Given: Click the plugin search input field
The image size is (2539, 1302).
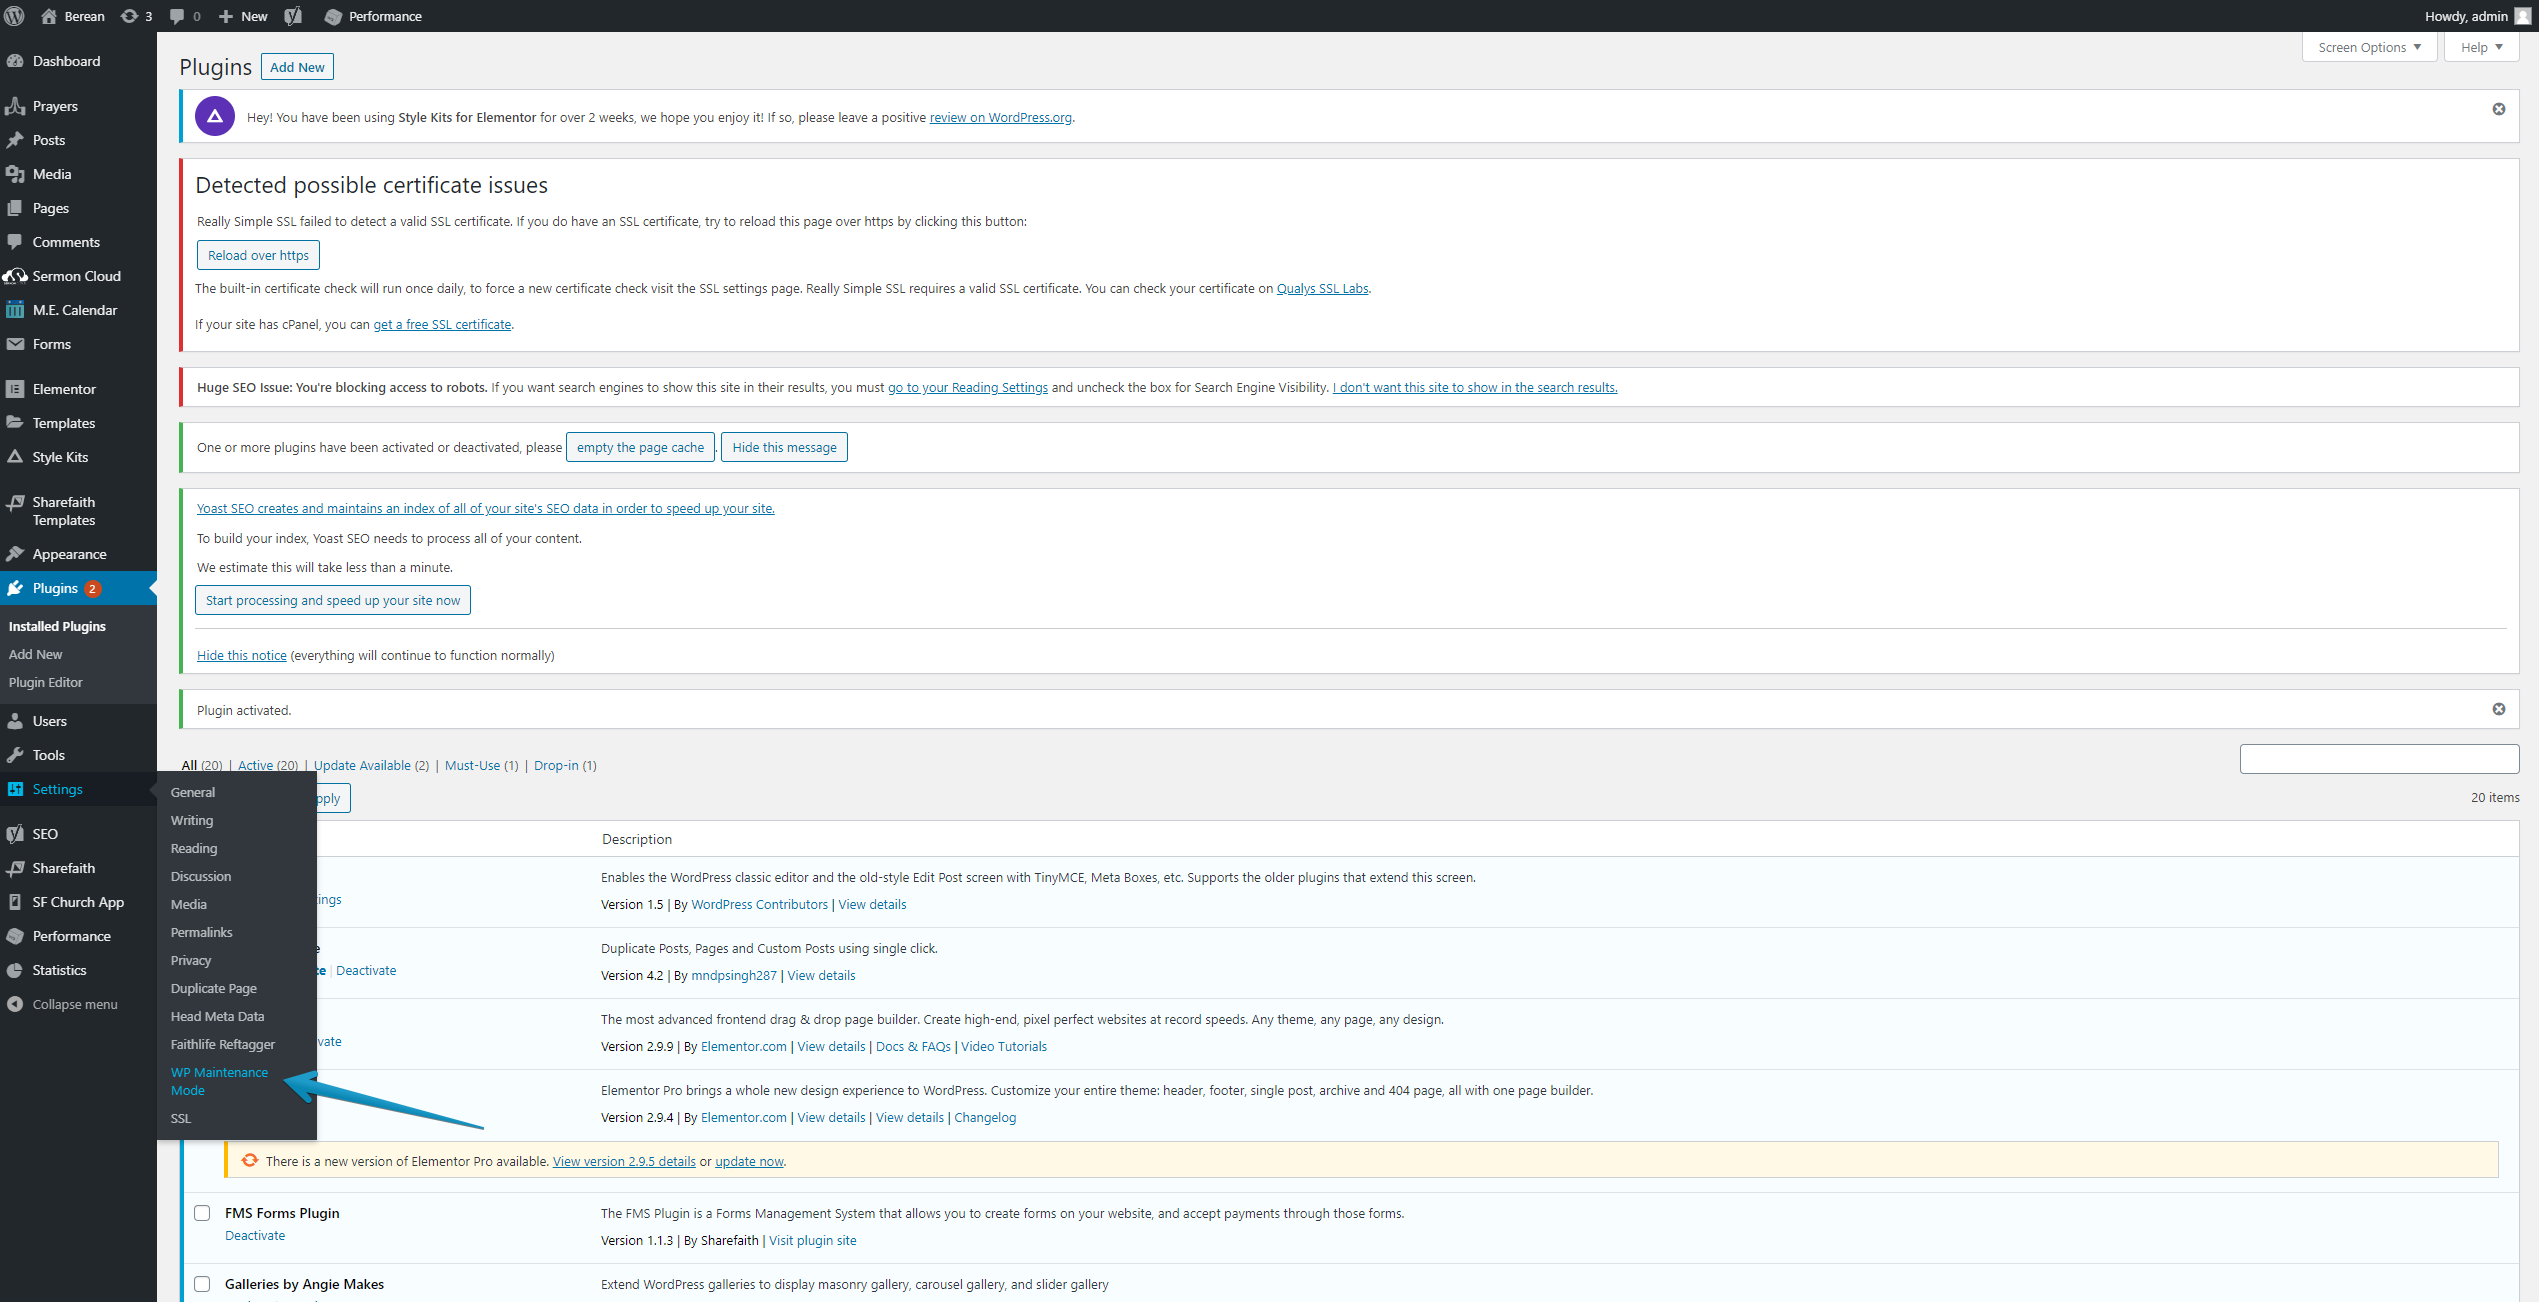Looking at the screenshot, I should (2379, 759).
